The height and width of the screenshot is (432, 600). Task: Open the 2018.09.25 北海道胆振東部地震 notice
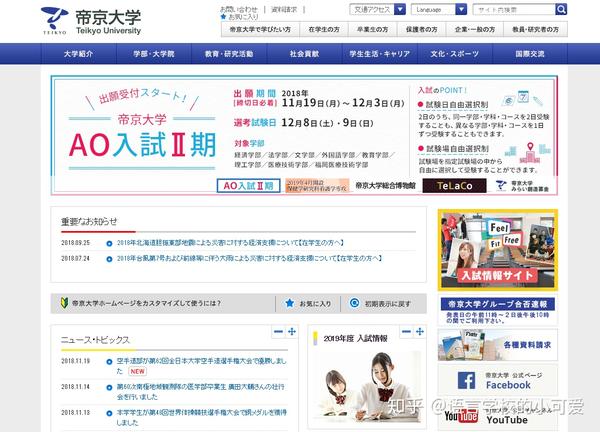(230, 243)
